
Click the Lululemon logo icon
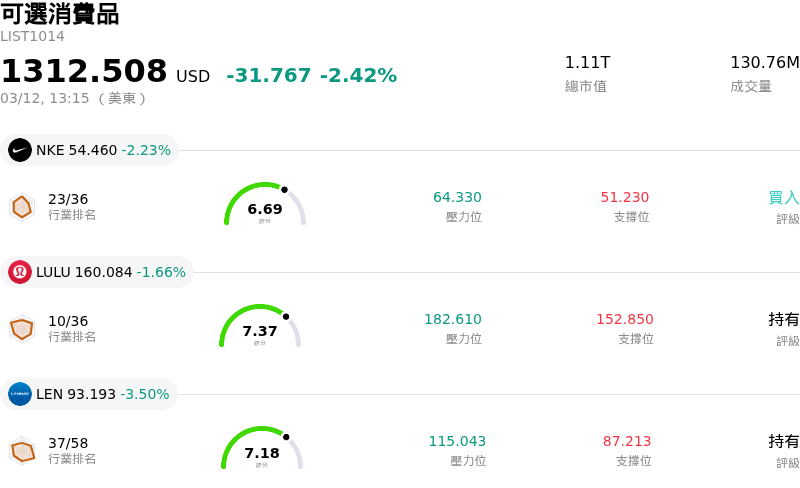pyautogui.click(x=20, y=272)
